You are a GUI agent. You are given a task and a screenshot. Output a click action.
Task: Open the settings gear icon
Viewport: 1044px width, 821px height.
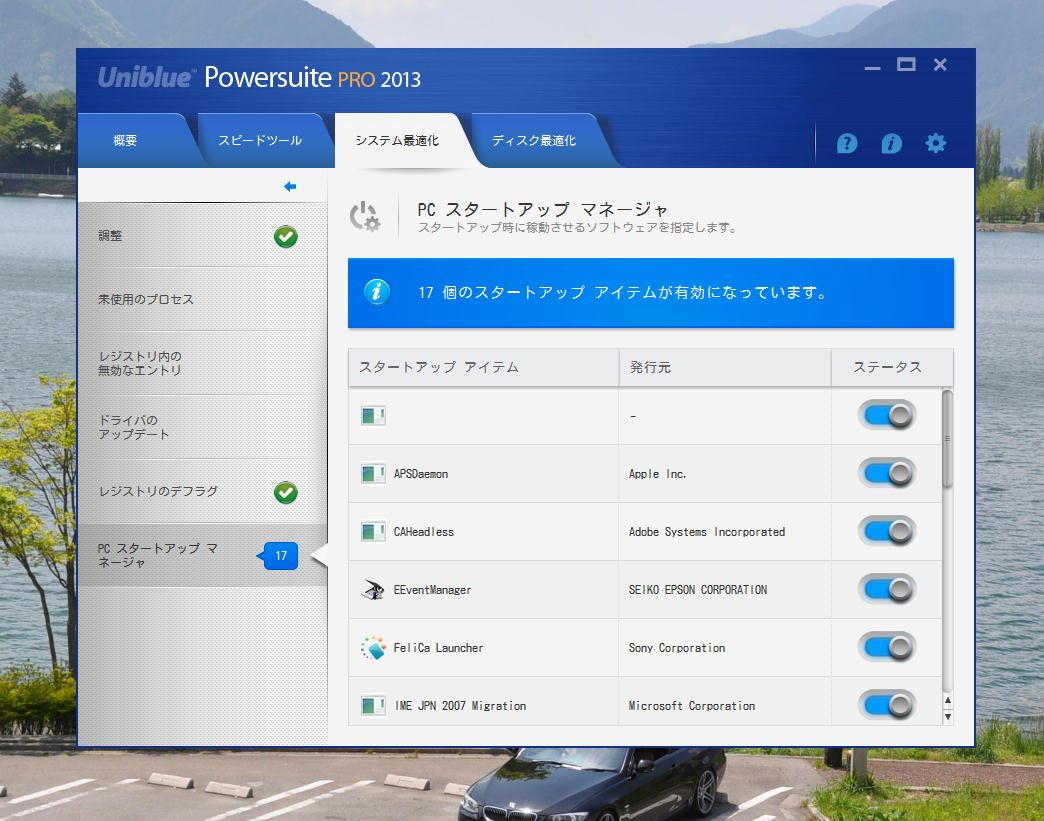935,143
